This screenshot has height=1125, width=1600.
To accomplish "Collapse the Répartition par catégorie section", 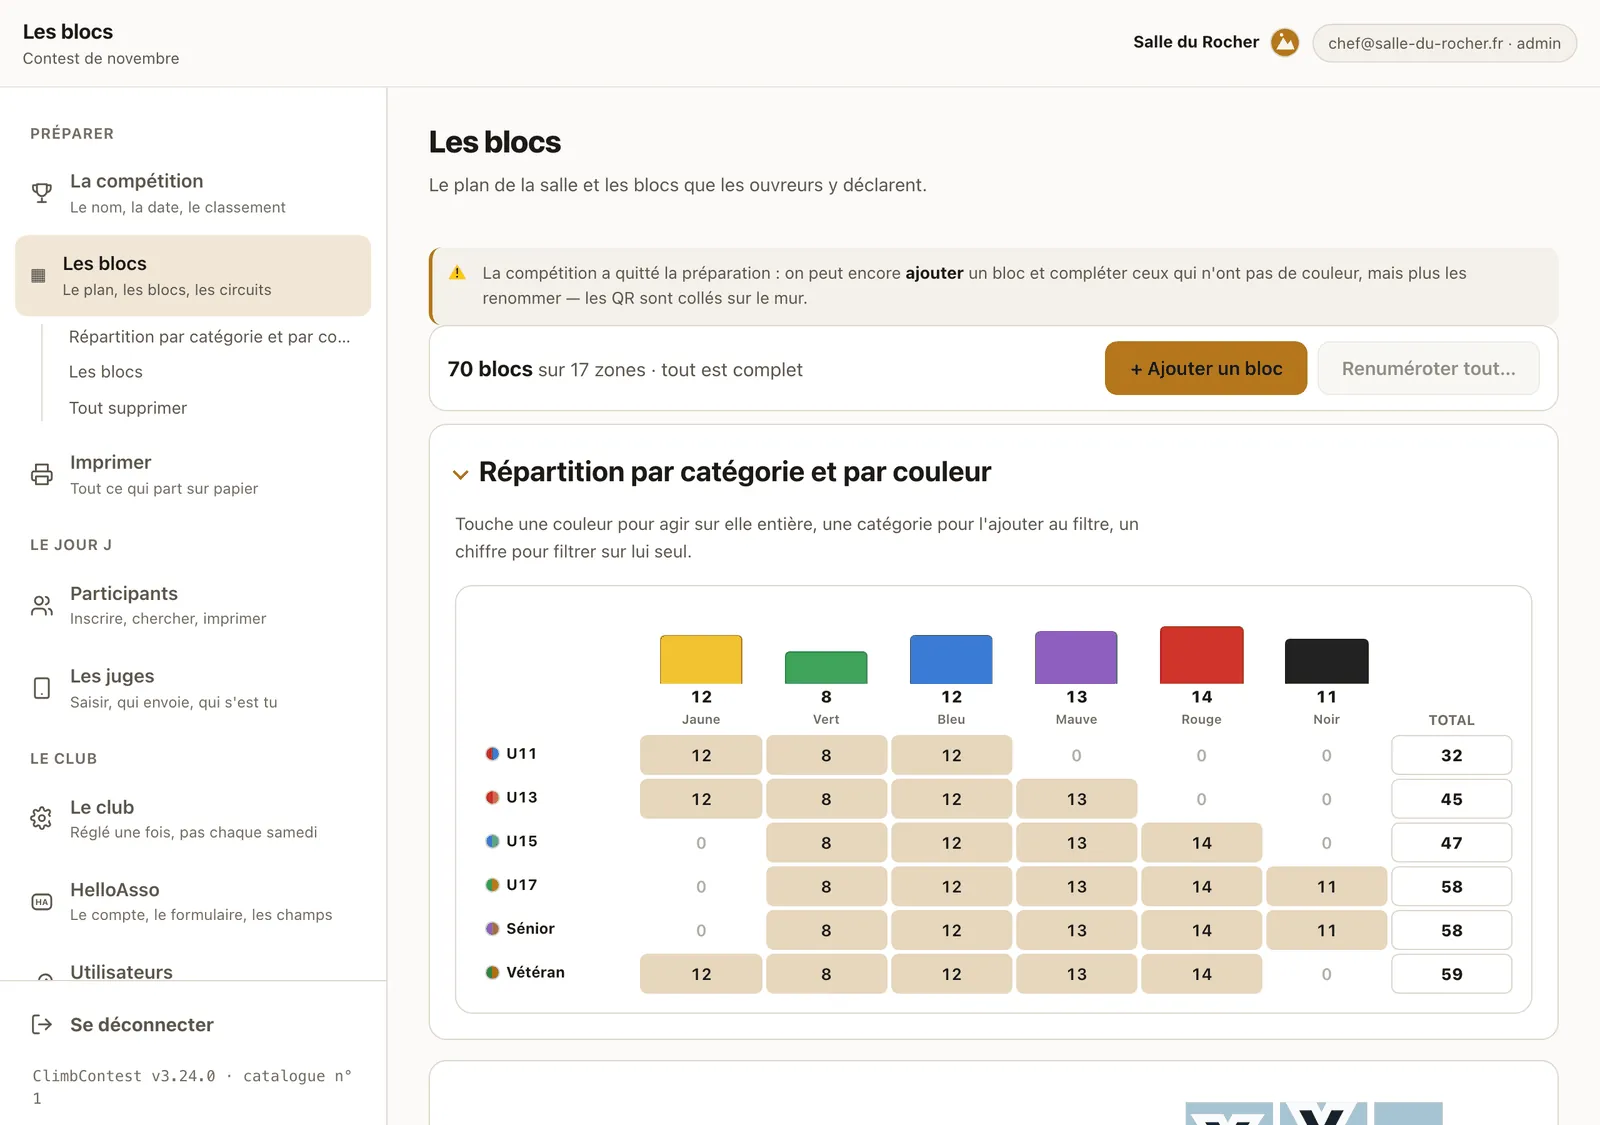I will point(460,474).
